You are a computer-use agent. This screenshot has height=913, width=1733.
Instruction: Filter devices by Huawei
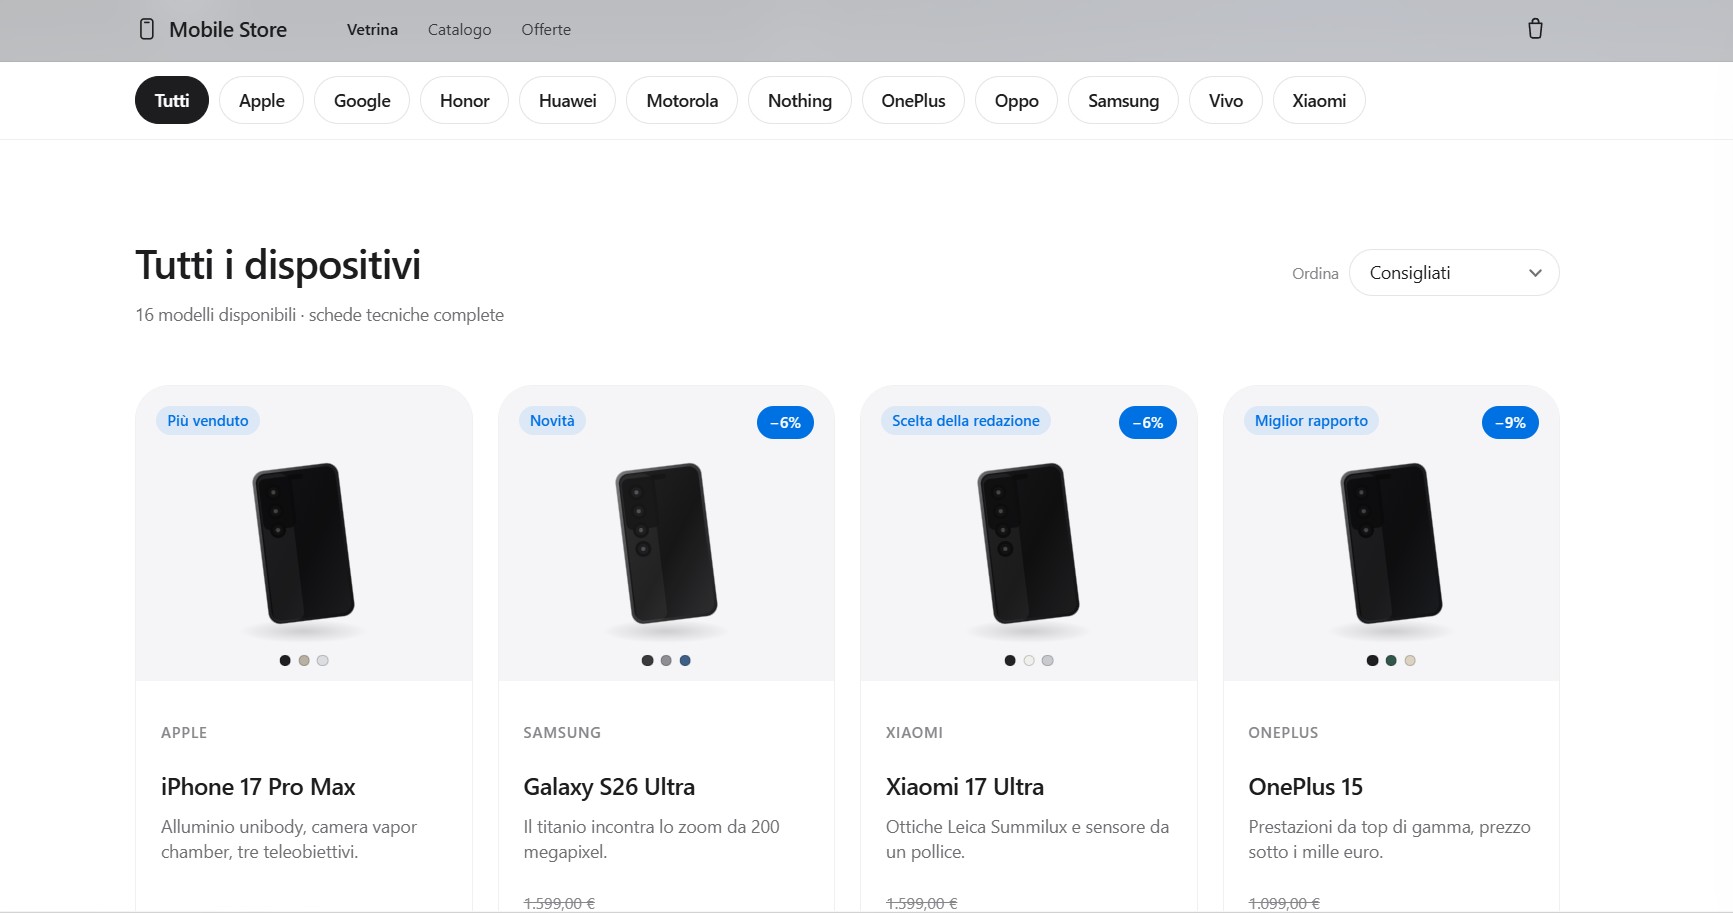[567, 100]
